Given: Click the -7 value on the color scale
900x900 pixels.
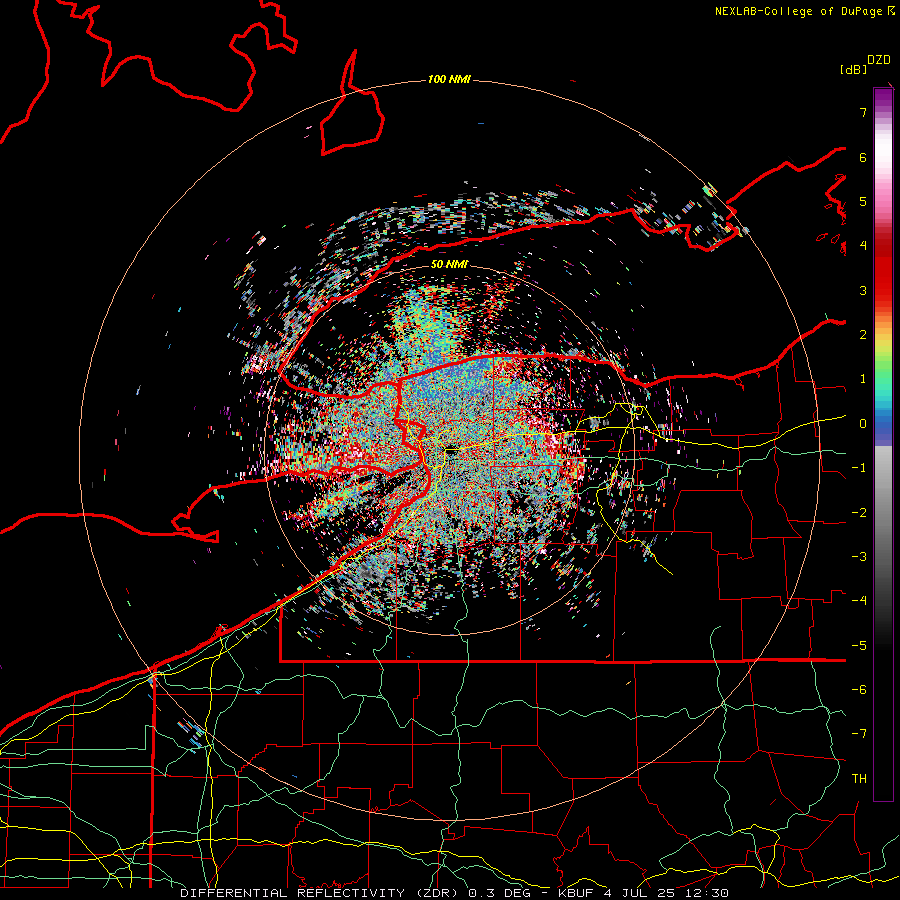Looking at the screenshot, I should click(x=859, y=734).
